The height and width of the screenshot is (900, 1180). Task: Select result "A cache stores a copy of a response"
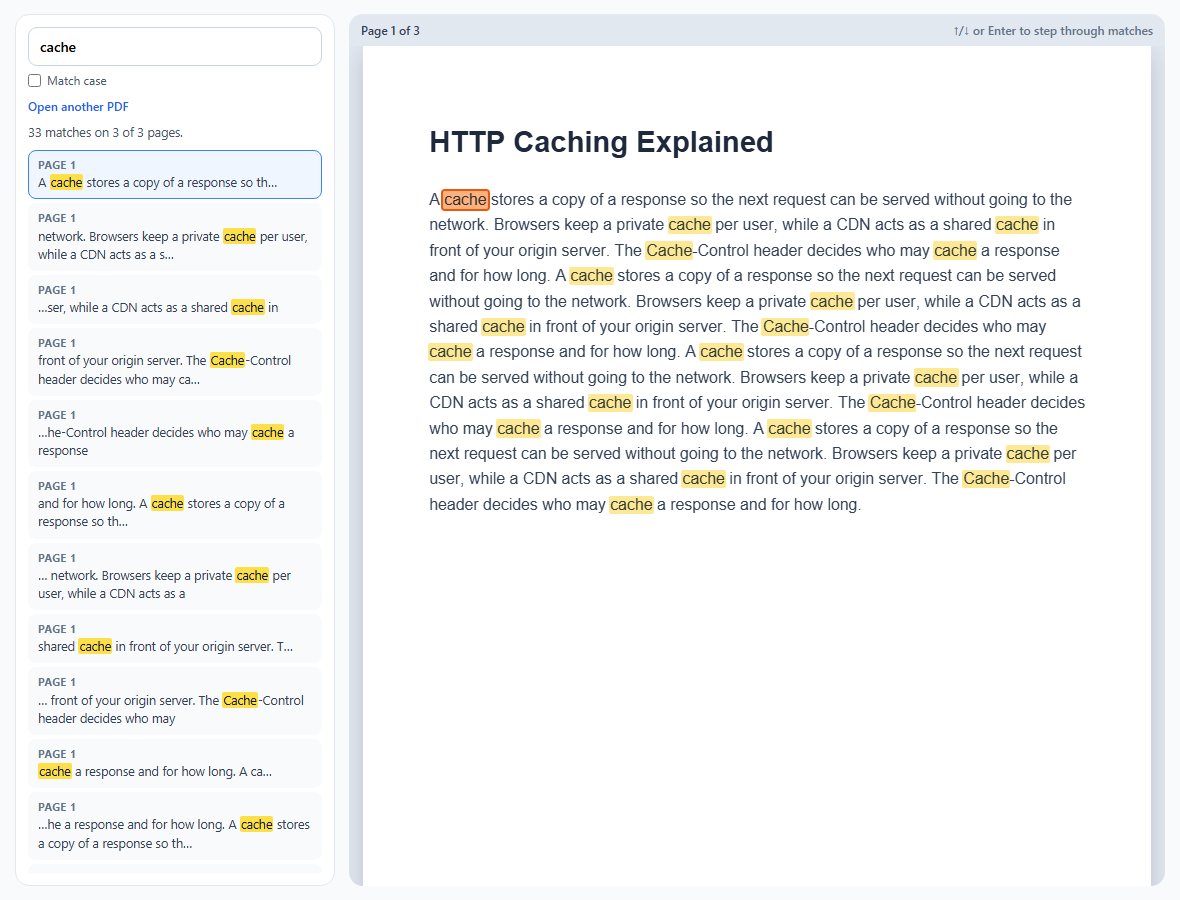pos(175,175)
